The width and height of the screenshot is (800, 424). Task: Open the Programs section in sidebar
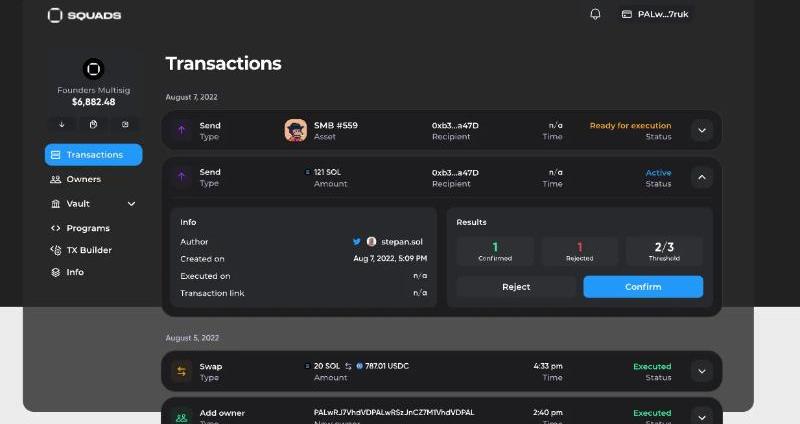point(88,228)
